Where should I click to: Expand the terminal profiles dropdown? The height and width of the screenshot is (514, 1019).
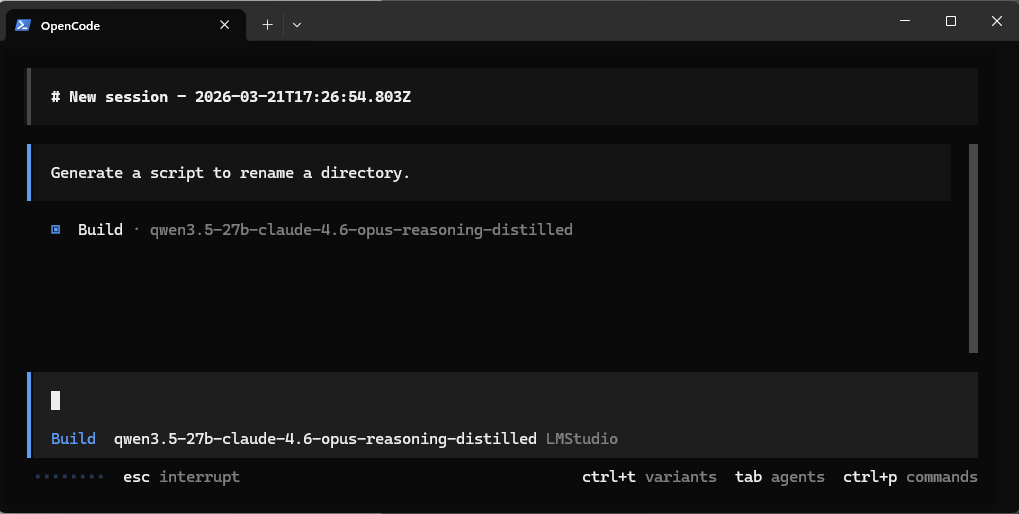297,25
